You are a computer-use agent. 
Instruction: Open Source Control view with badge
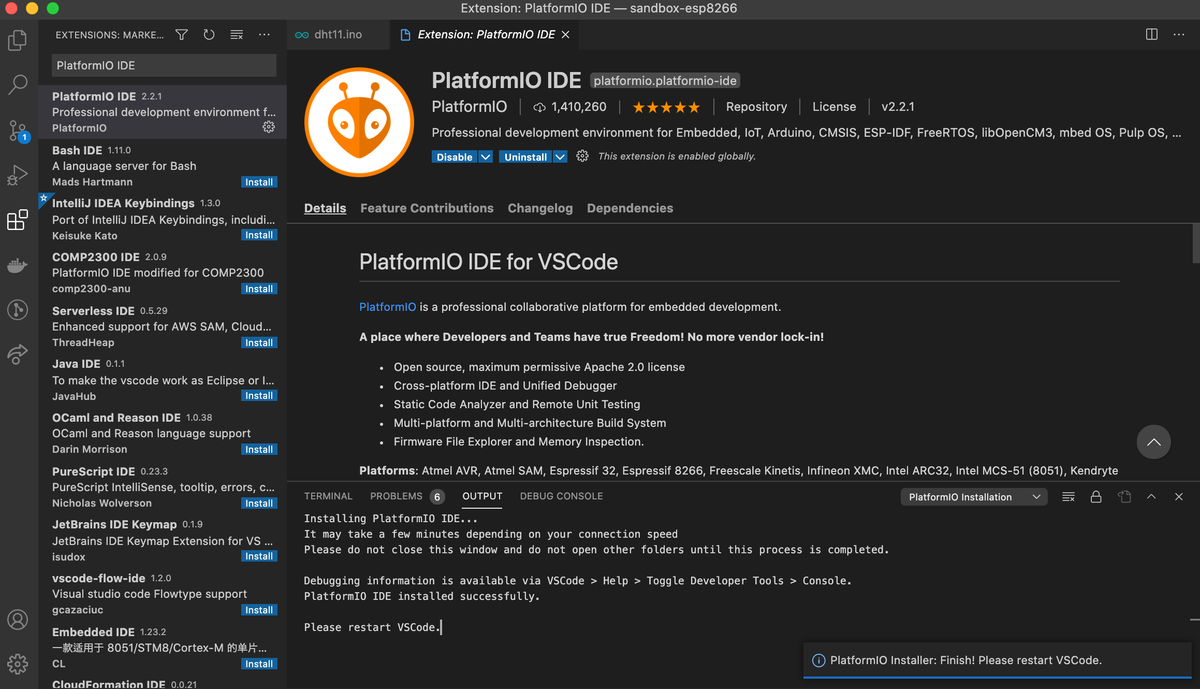pos(18,131)
